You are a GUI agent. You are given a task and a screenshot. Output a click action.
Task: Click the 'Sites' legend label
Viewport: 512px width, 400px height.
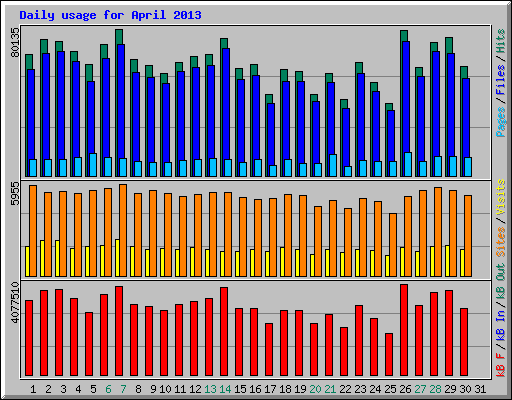pyautogui.click(x=501, y=242)
